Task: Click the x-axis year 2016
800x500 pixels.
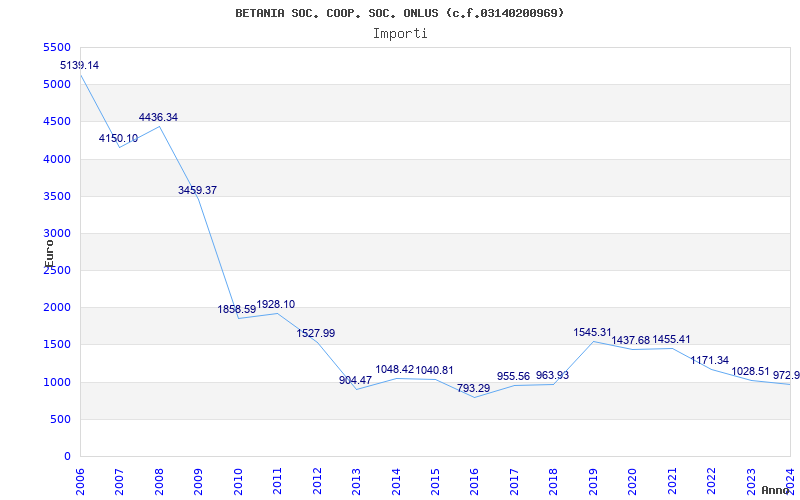Action: click(474, 482)
